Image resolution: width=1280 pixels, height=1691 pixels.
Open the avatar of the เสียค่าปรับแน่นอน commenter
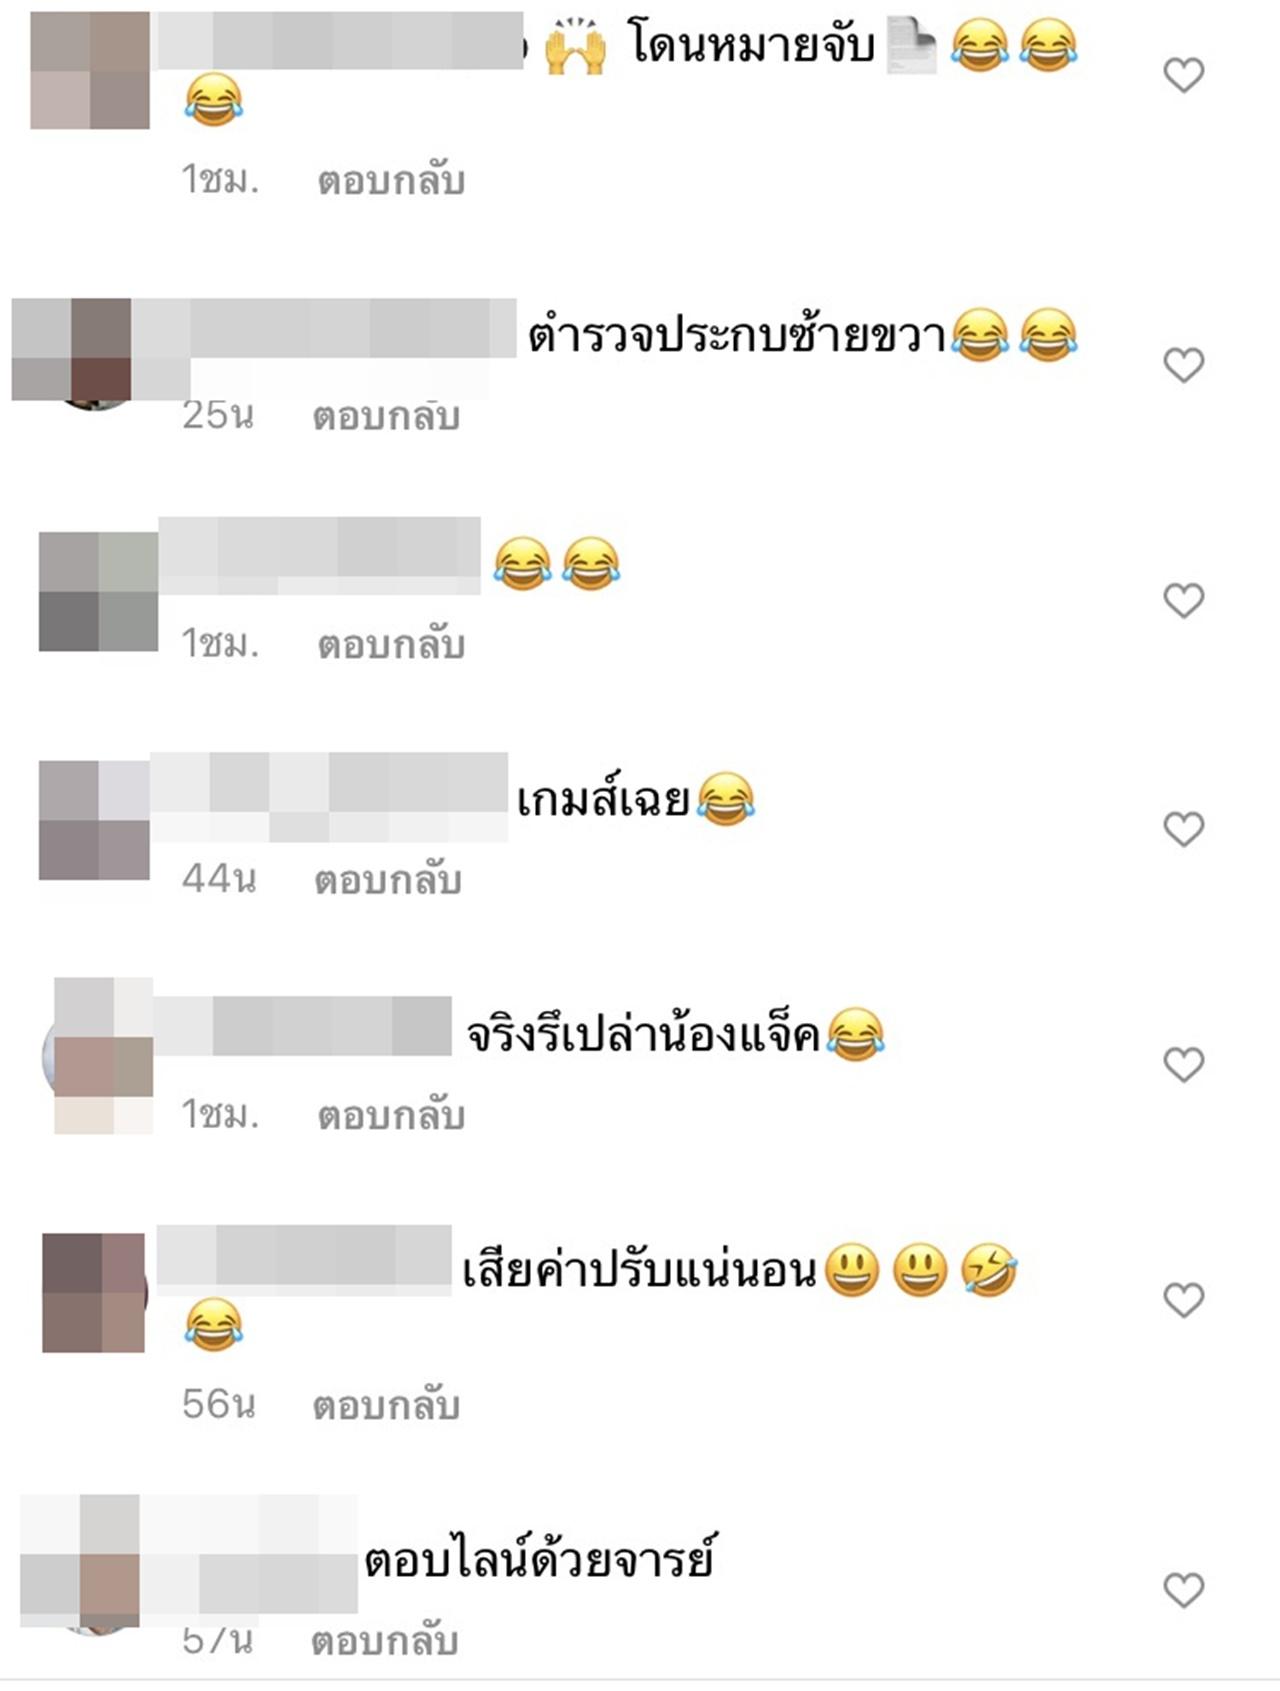[94, 1293]
